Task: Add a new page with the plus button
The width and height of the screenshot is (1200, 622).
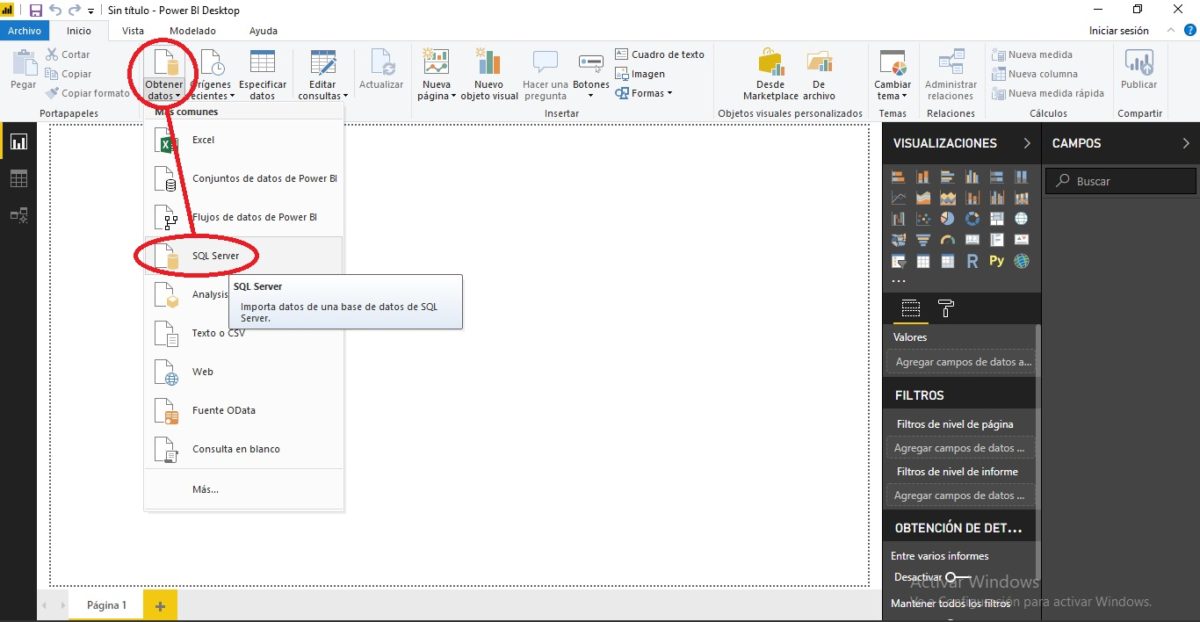Action: point(160,605)
